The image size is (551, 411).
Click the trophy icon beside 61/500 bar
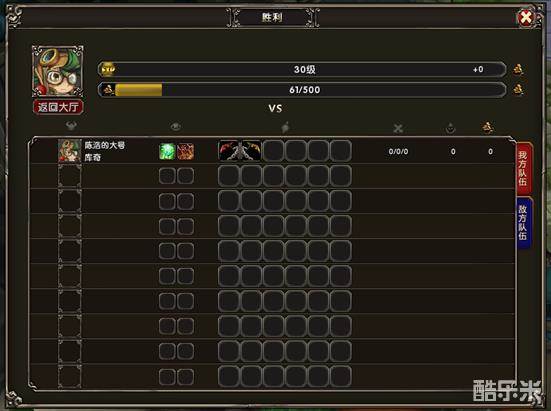[518, 89]
